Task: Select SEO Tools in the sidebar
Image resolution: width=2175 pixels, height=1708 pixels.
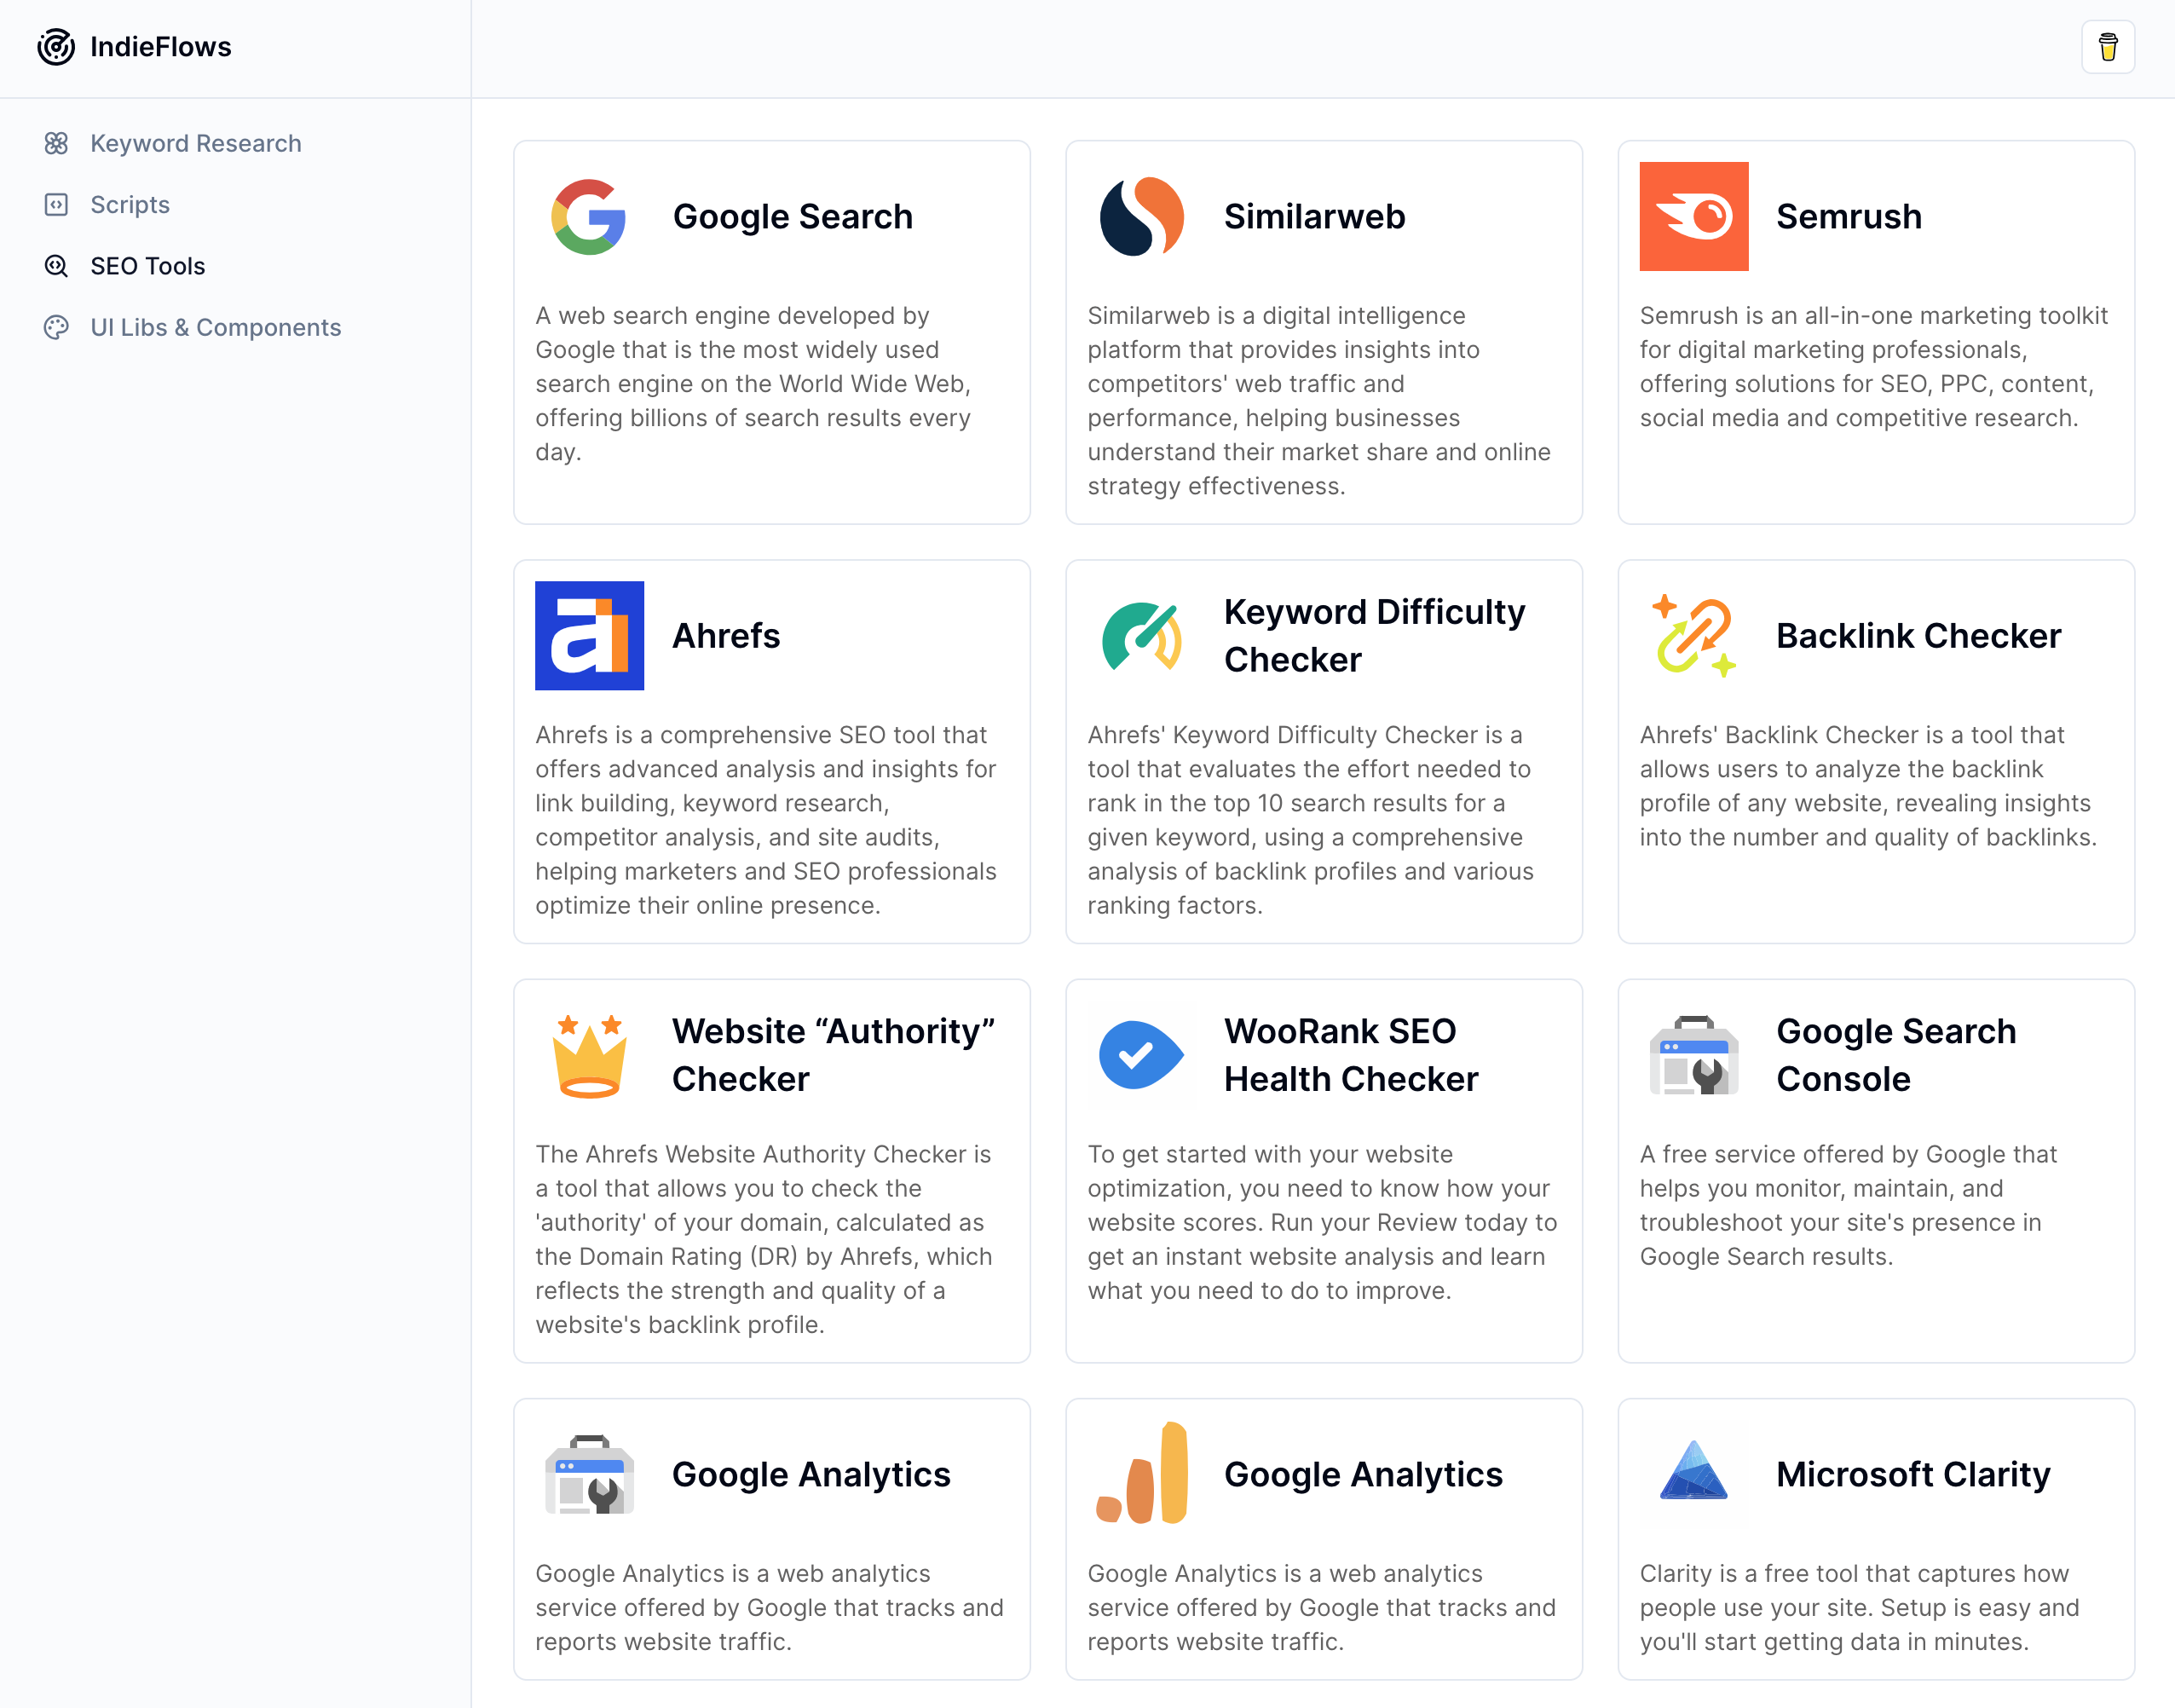Action: 148,266
